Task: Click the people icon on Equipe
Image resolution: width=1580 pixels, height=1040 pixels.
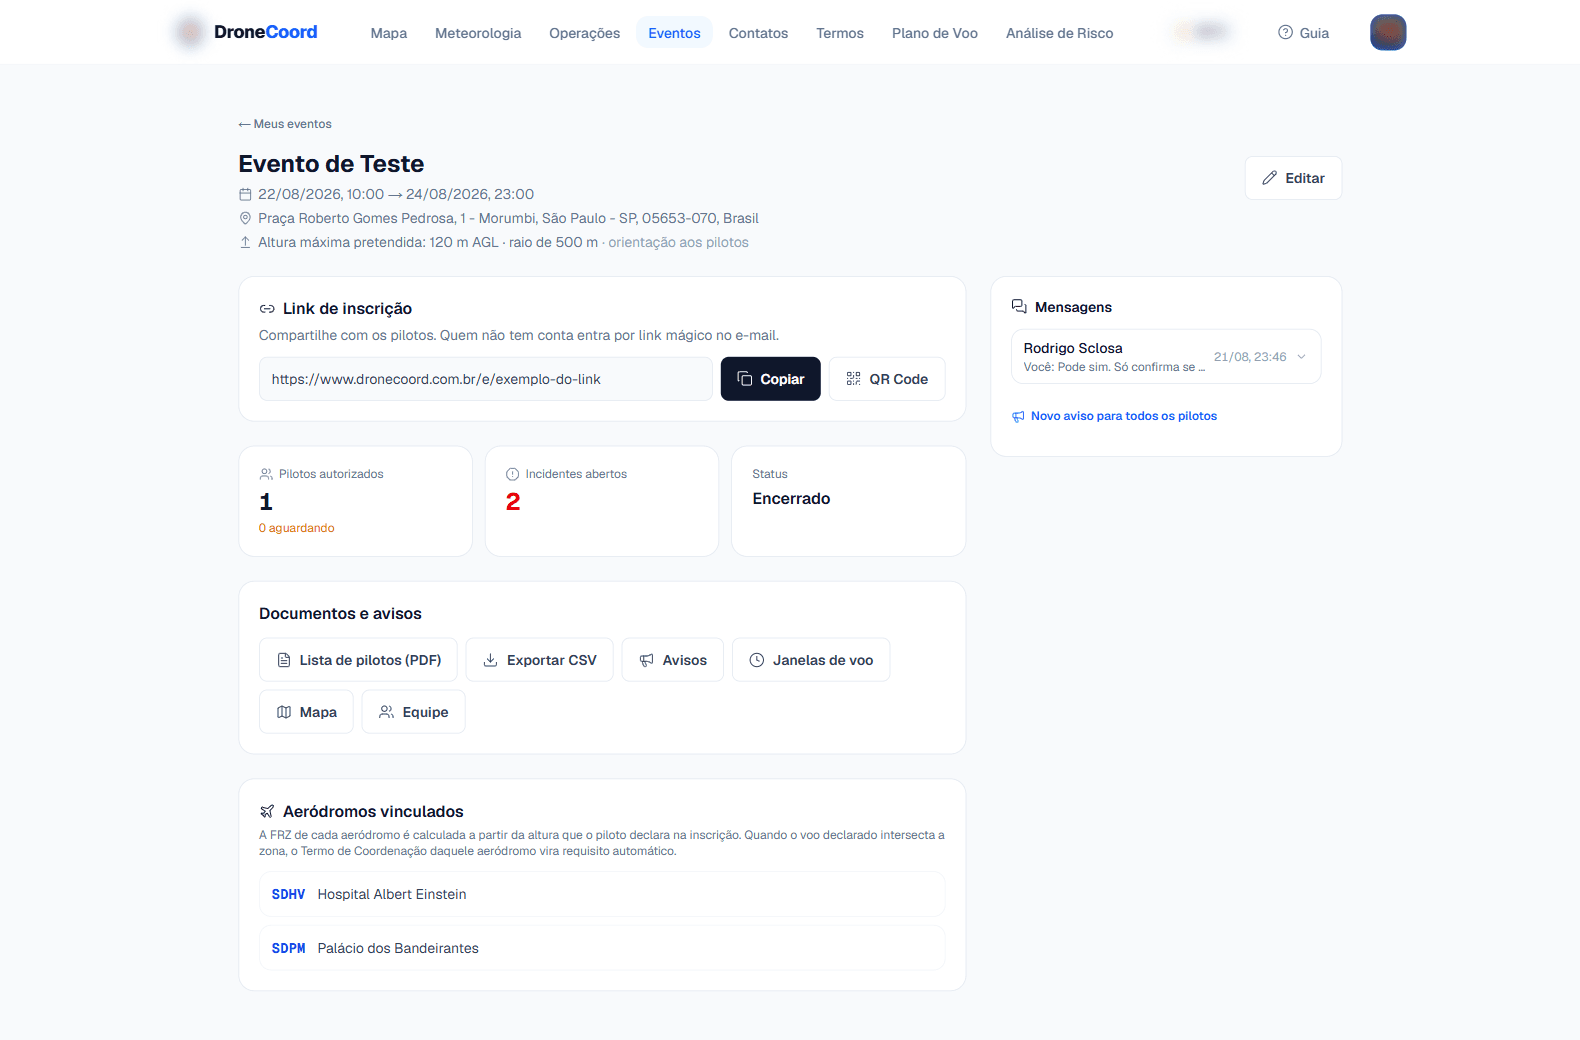Action: click(386, 712)
